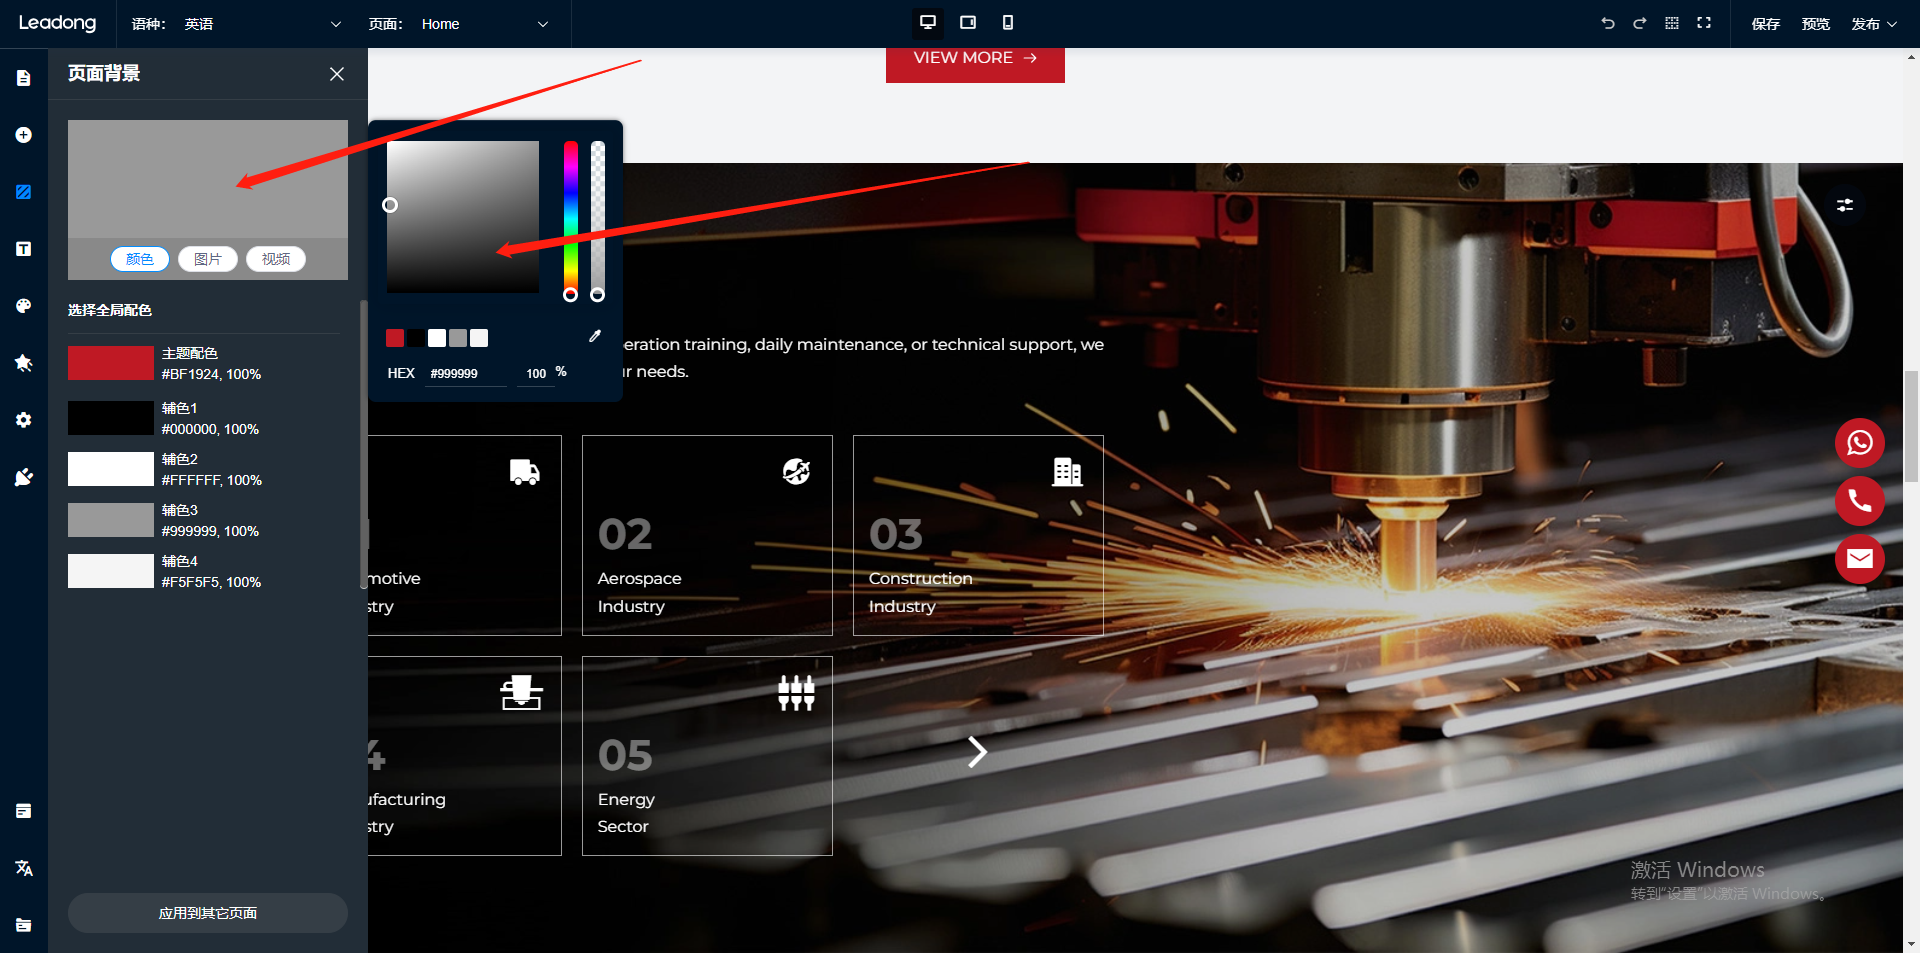The width and height of the screenshot is (1920, 953).
Task: Click the translate language sidebar icon
Action: [24, 868]
